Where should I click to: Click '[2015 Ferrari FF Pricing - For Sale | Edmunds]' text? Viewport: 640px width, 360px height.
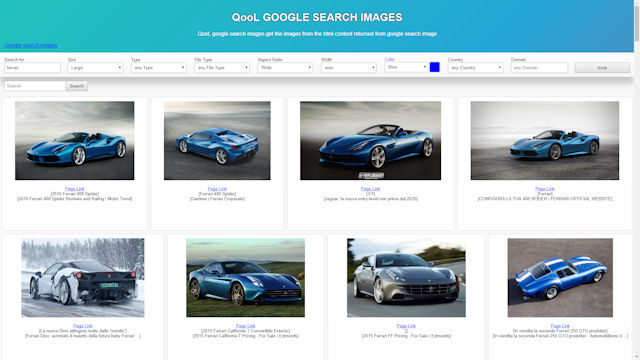[x=406, y=336]
